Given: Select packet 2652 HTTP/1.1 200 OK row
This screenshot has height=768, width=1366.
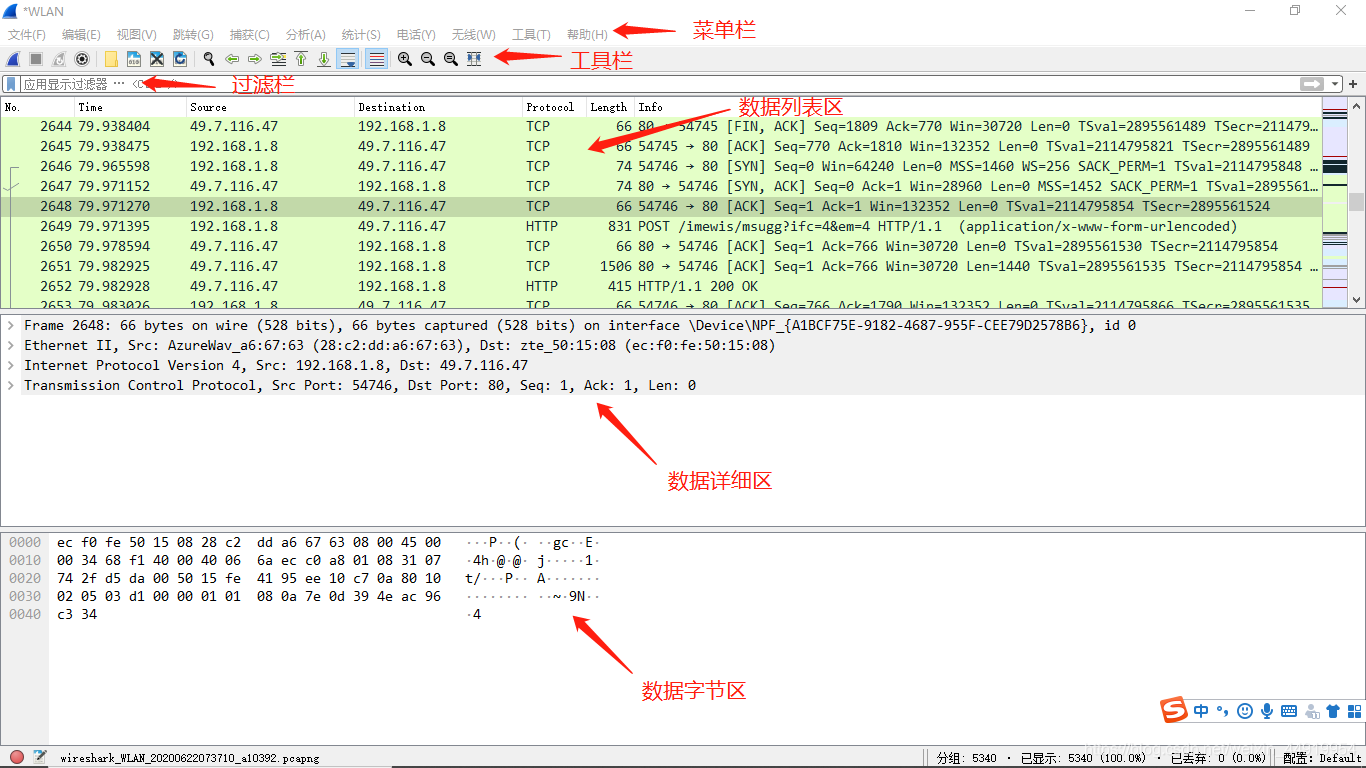Looking at the screenshot, I should pyautogui.click(x=661, y=286).
